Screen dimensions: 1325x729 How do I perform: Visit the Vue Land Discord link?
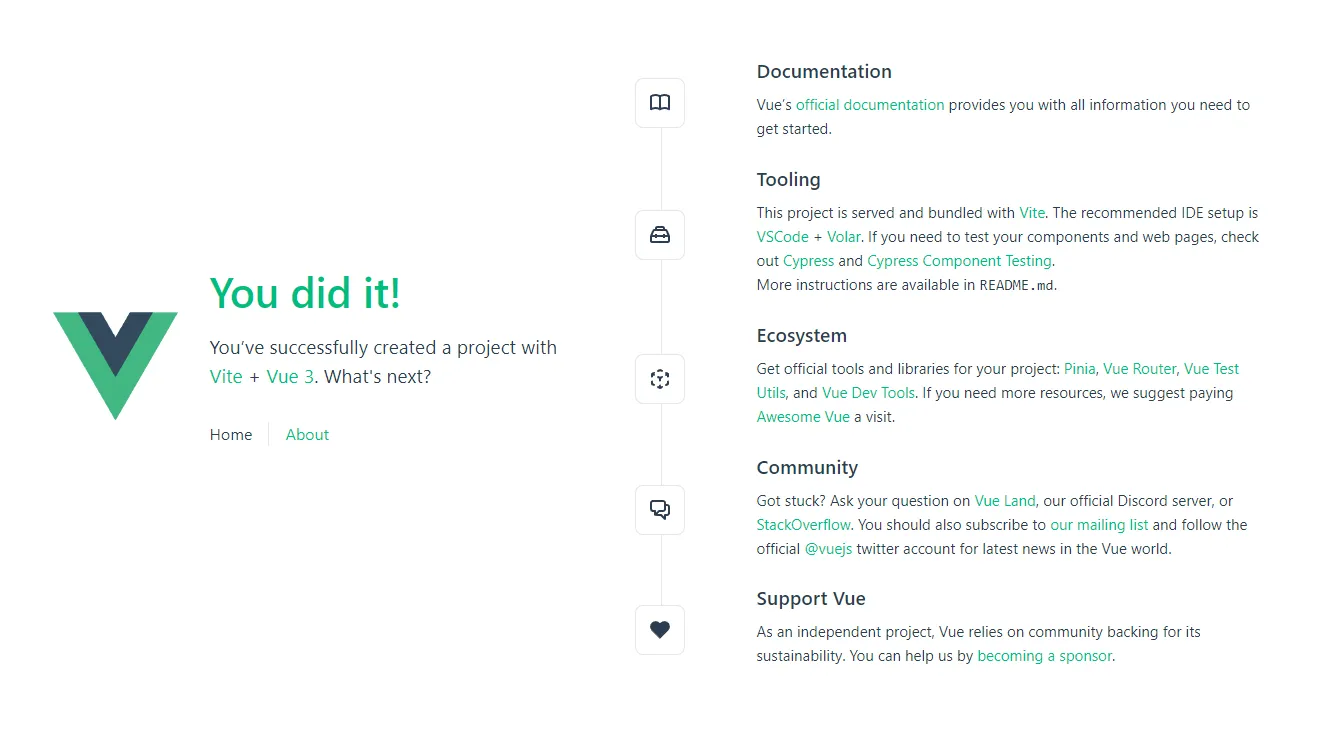click(1005, 501)
